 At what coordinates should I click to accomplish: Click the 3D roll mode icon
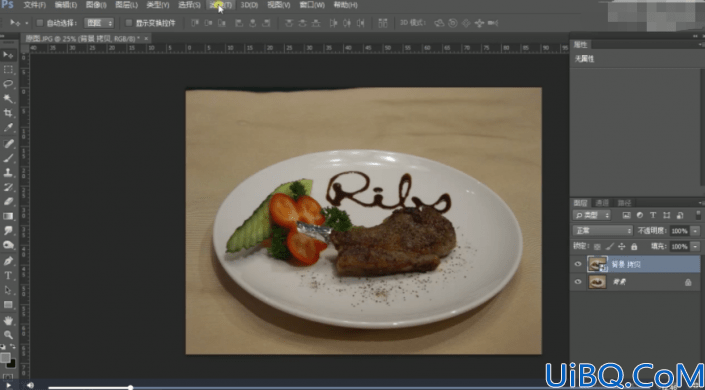coord(453,23)
